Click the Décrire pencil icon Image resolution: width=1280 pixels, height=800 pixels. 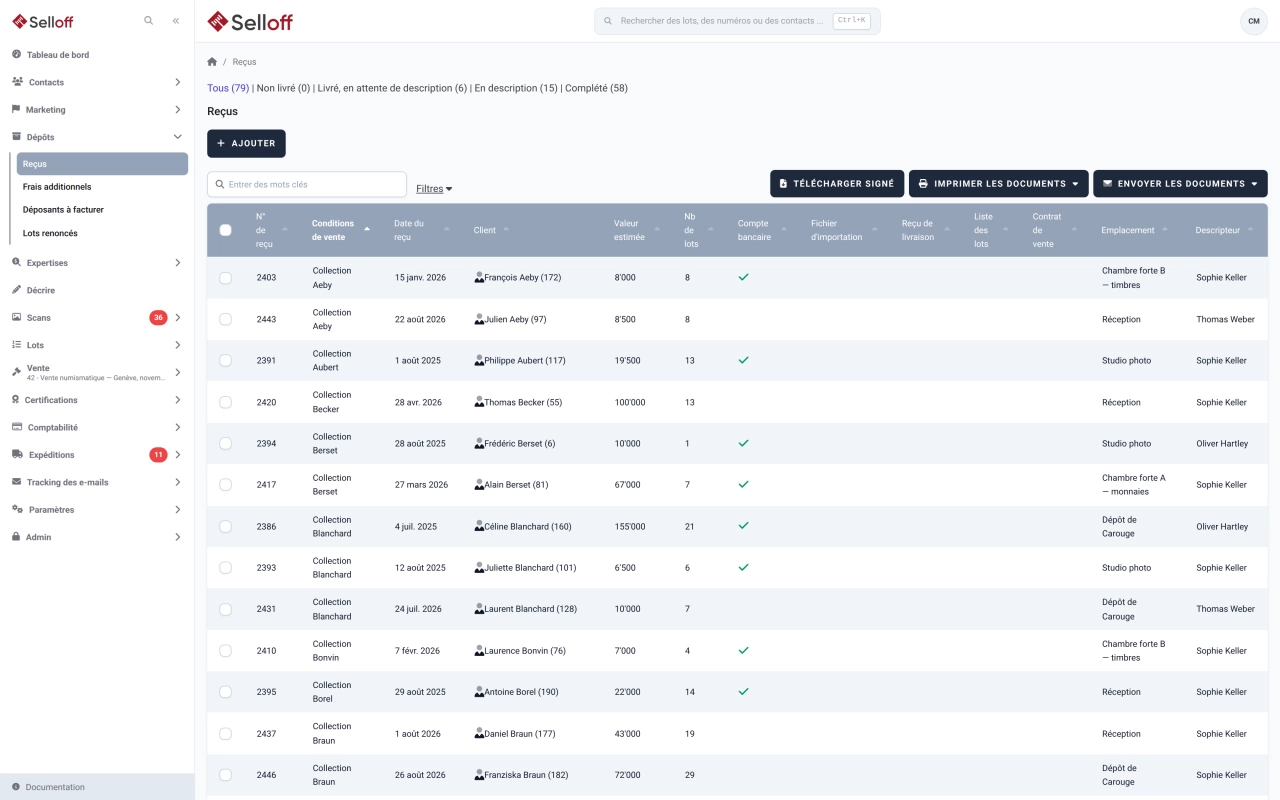[17, 290]
